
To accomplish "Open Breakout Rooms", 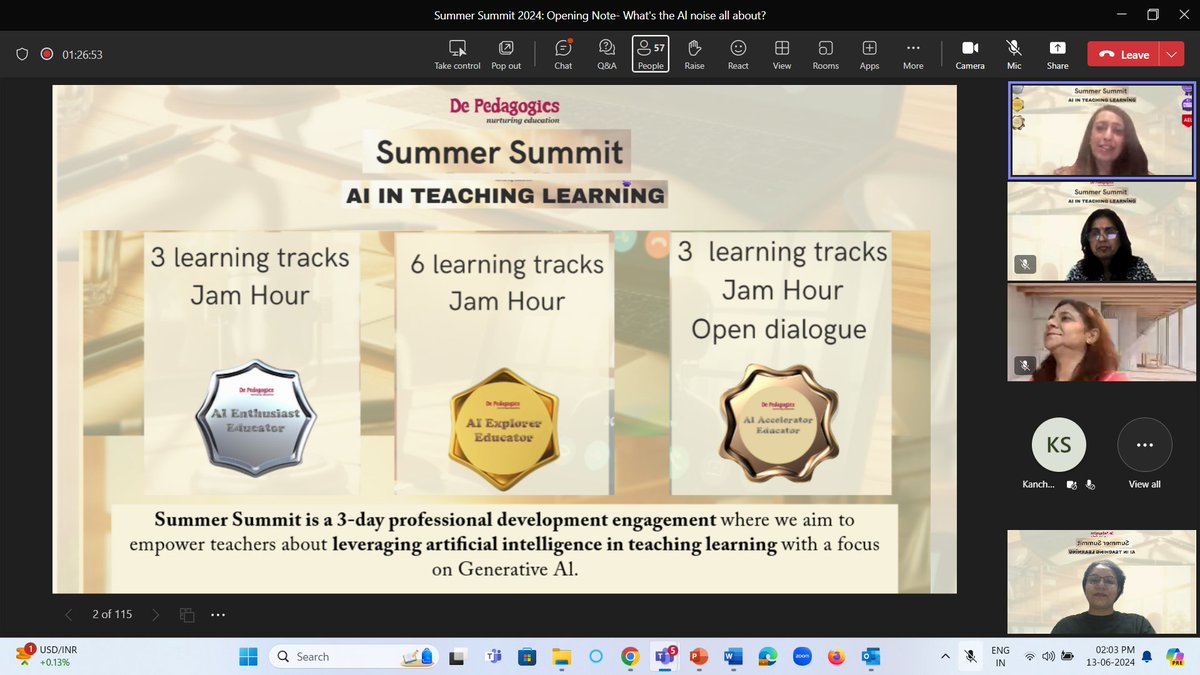I will (825, 52).
